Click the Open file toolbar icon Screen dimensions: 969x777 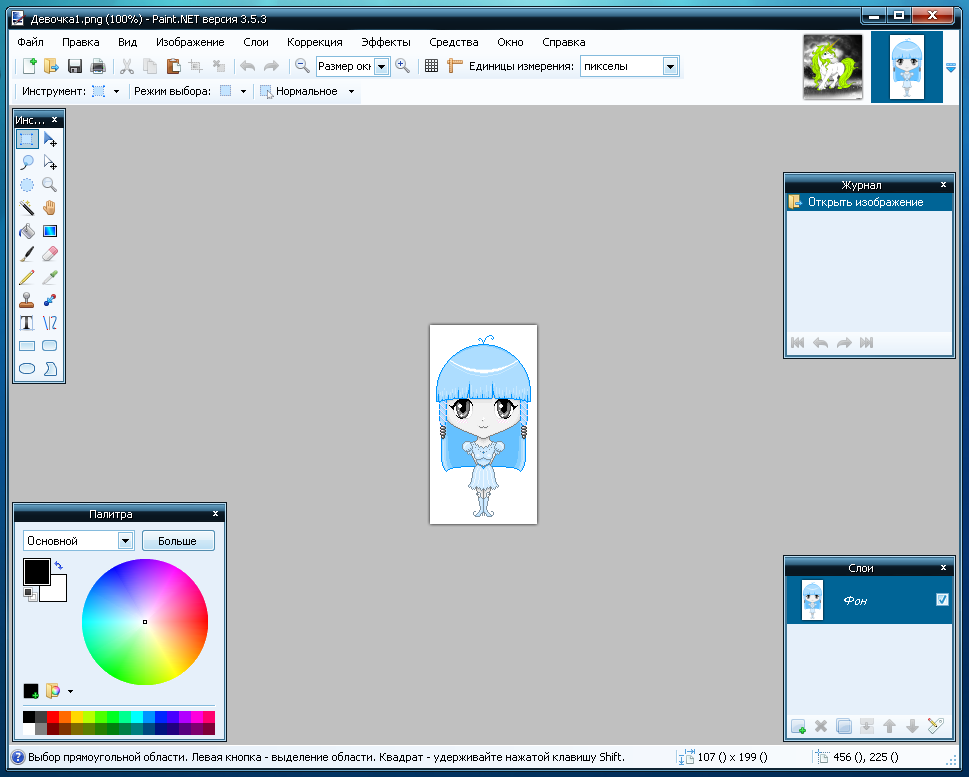[51, 66]
